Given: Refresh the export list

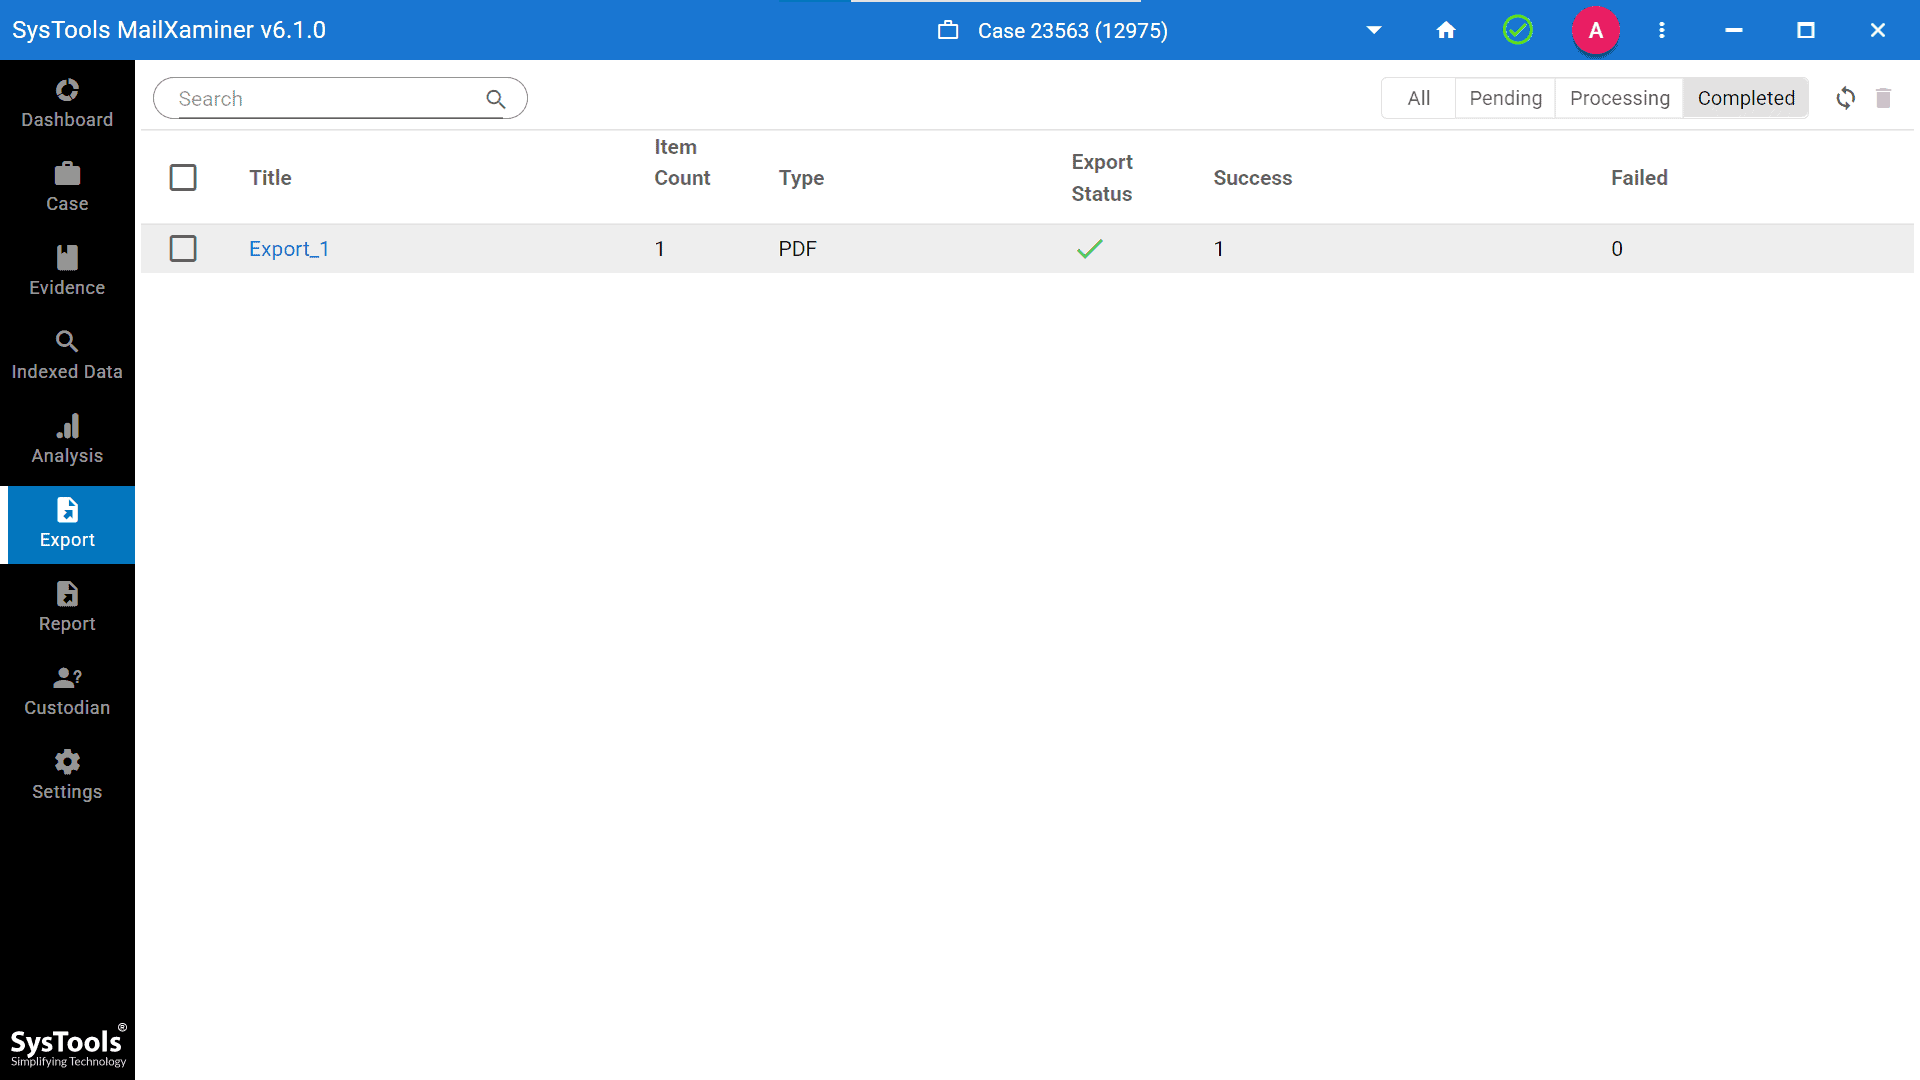Looking at the screenshot, I should (1845, 98).
